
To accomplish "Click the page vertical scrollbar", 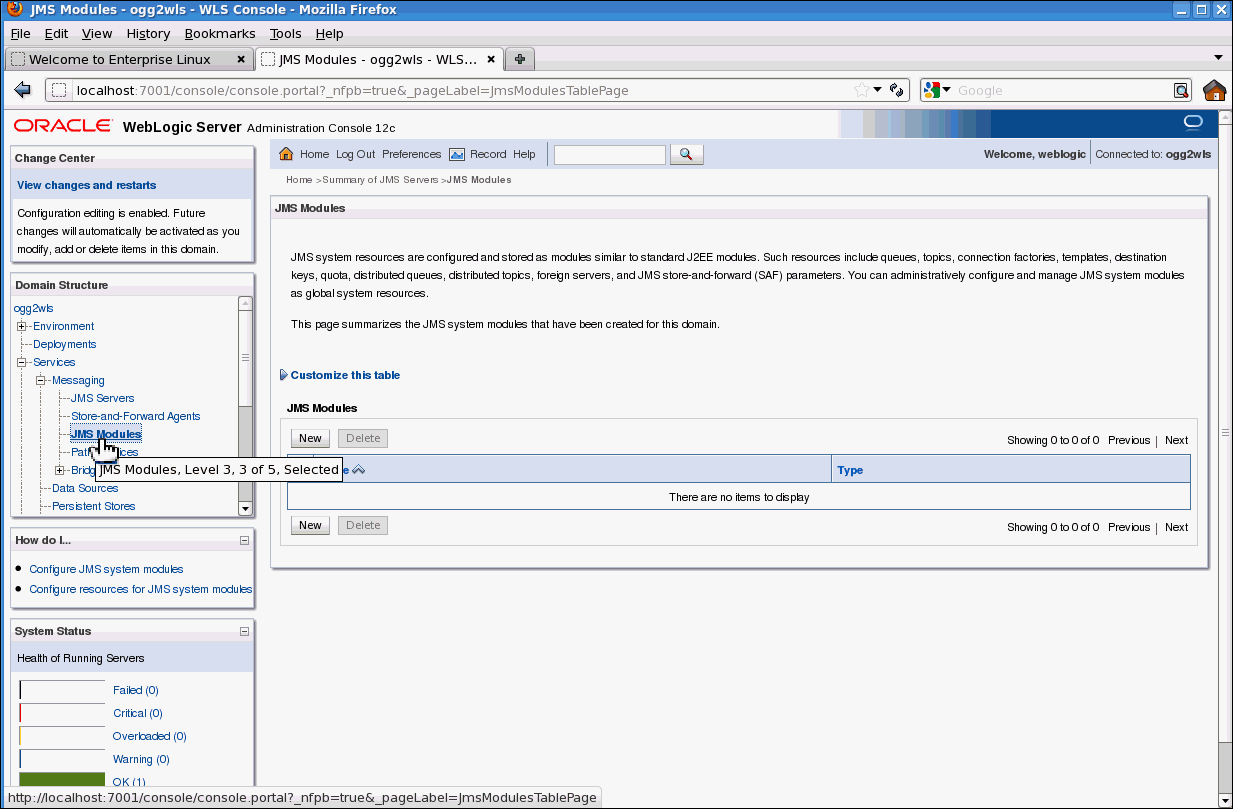I will pyautogui.click(x=1225, y=433).
